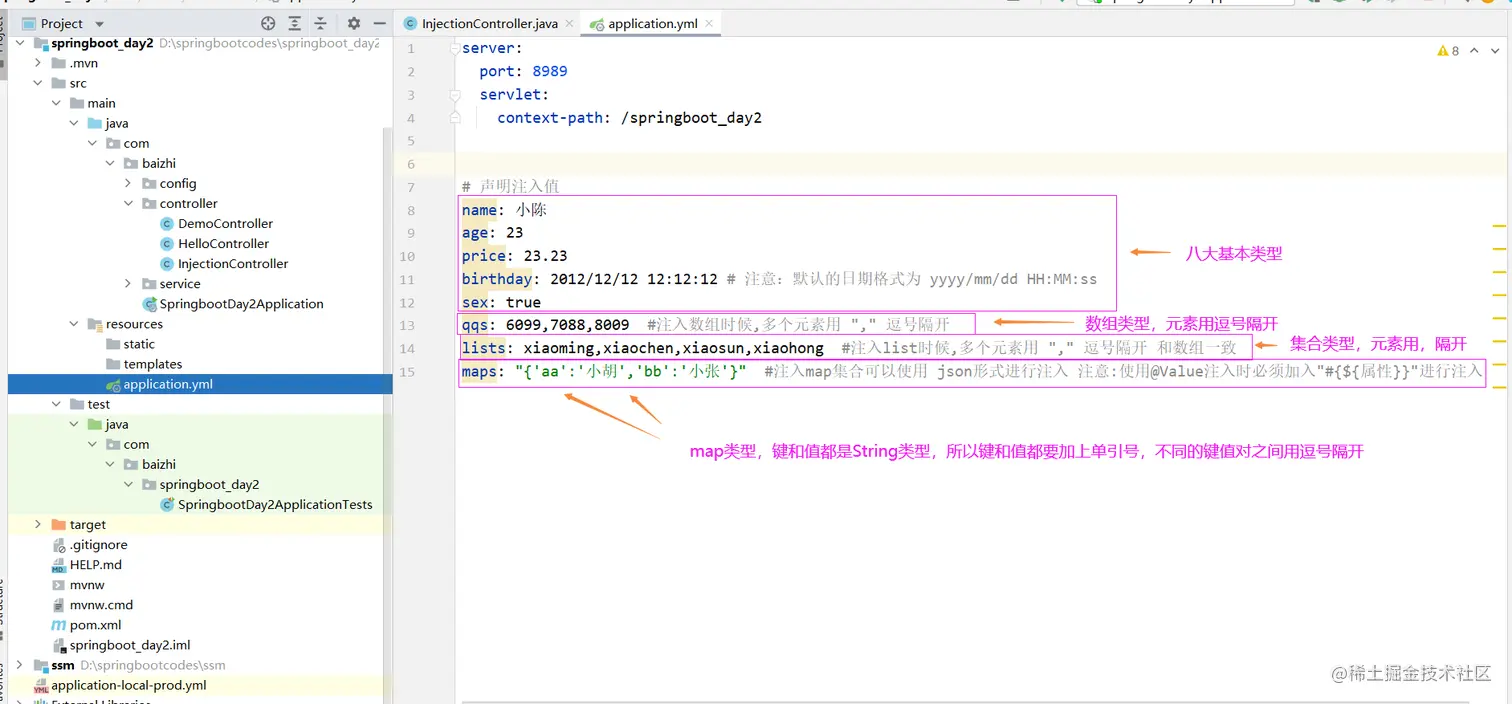Expand the target folder
The image size is (1512, 704).
38,524
